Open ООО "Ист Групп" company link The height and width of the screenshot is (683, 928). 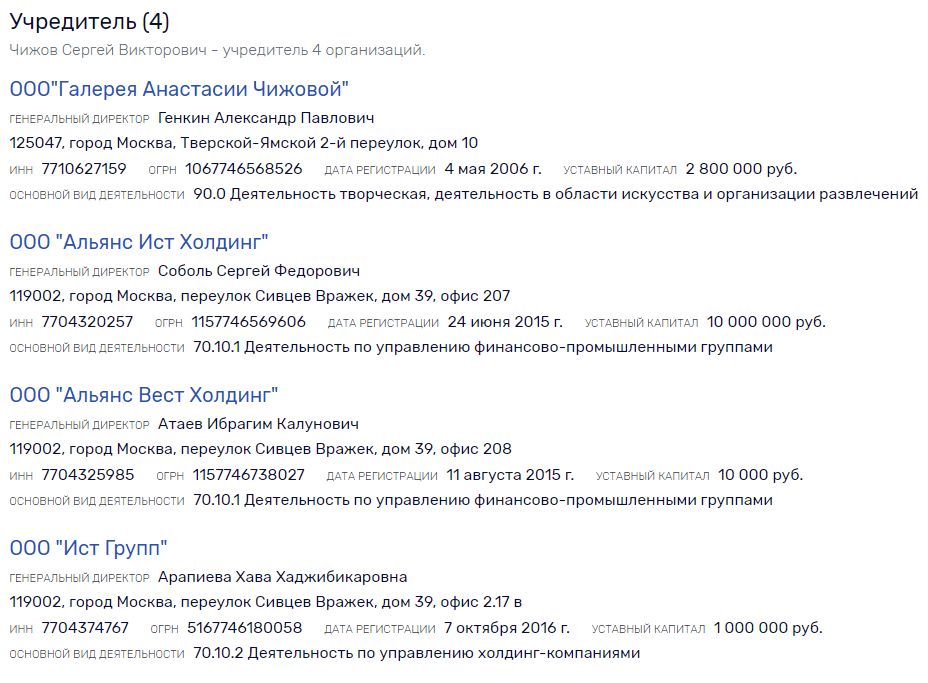point(88,548)
